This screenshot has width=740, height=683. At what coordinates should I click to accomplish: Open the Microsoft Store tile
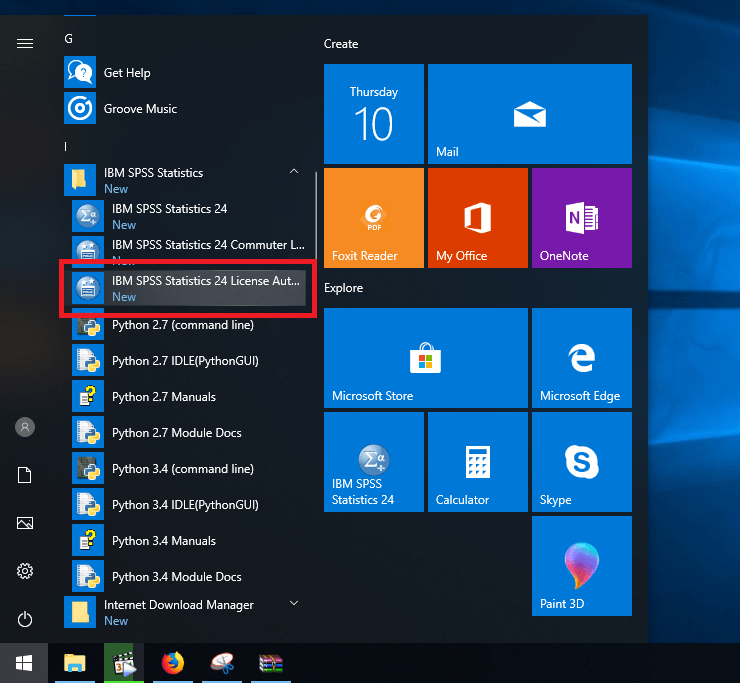coord(425,358)
